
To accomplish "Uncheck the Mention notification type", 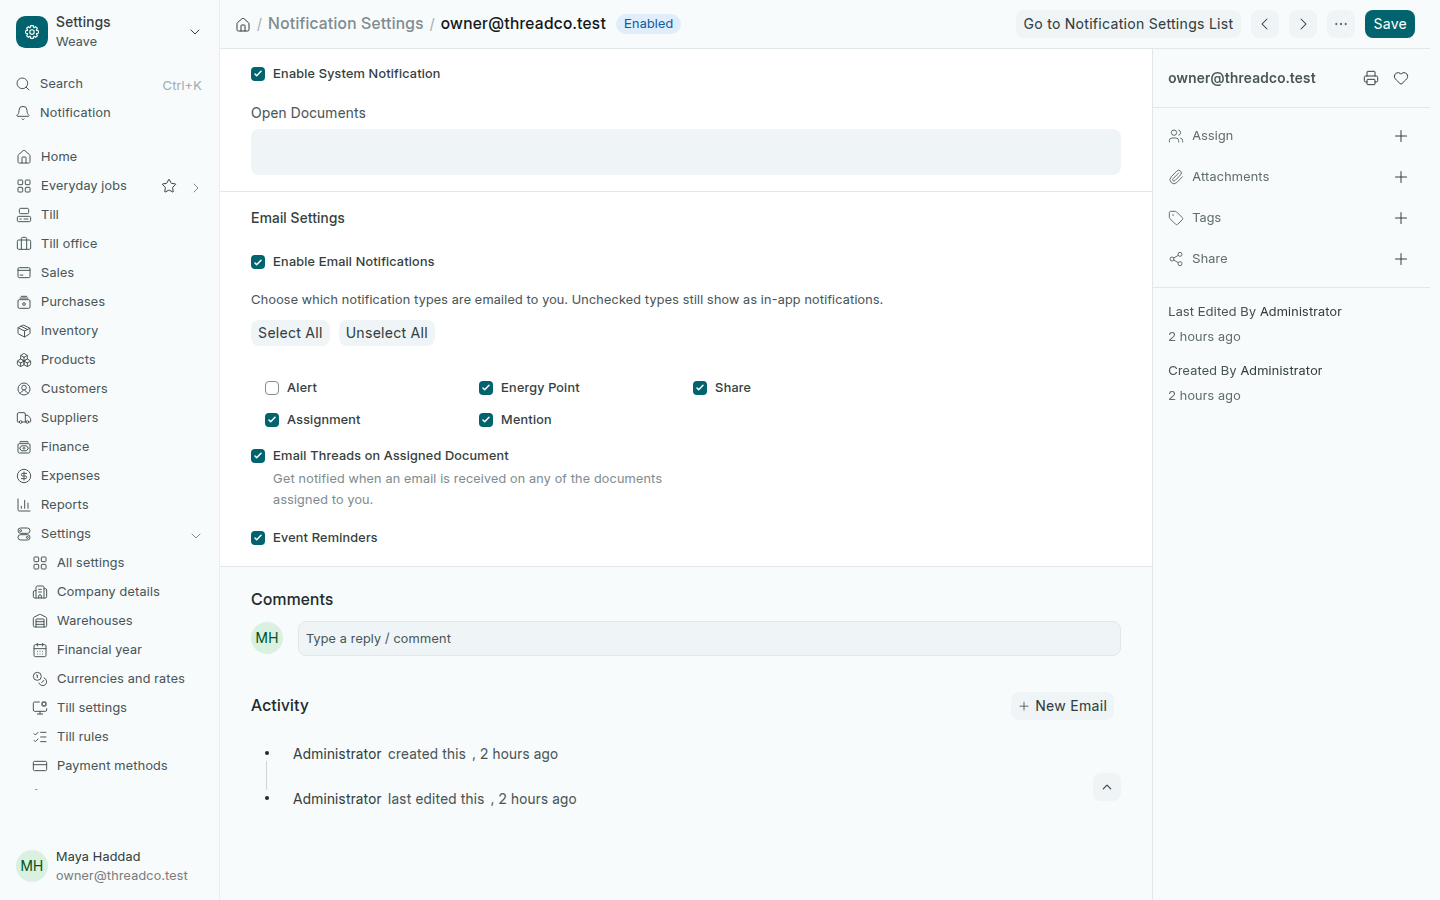I will [x=486, y=420].
